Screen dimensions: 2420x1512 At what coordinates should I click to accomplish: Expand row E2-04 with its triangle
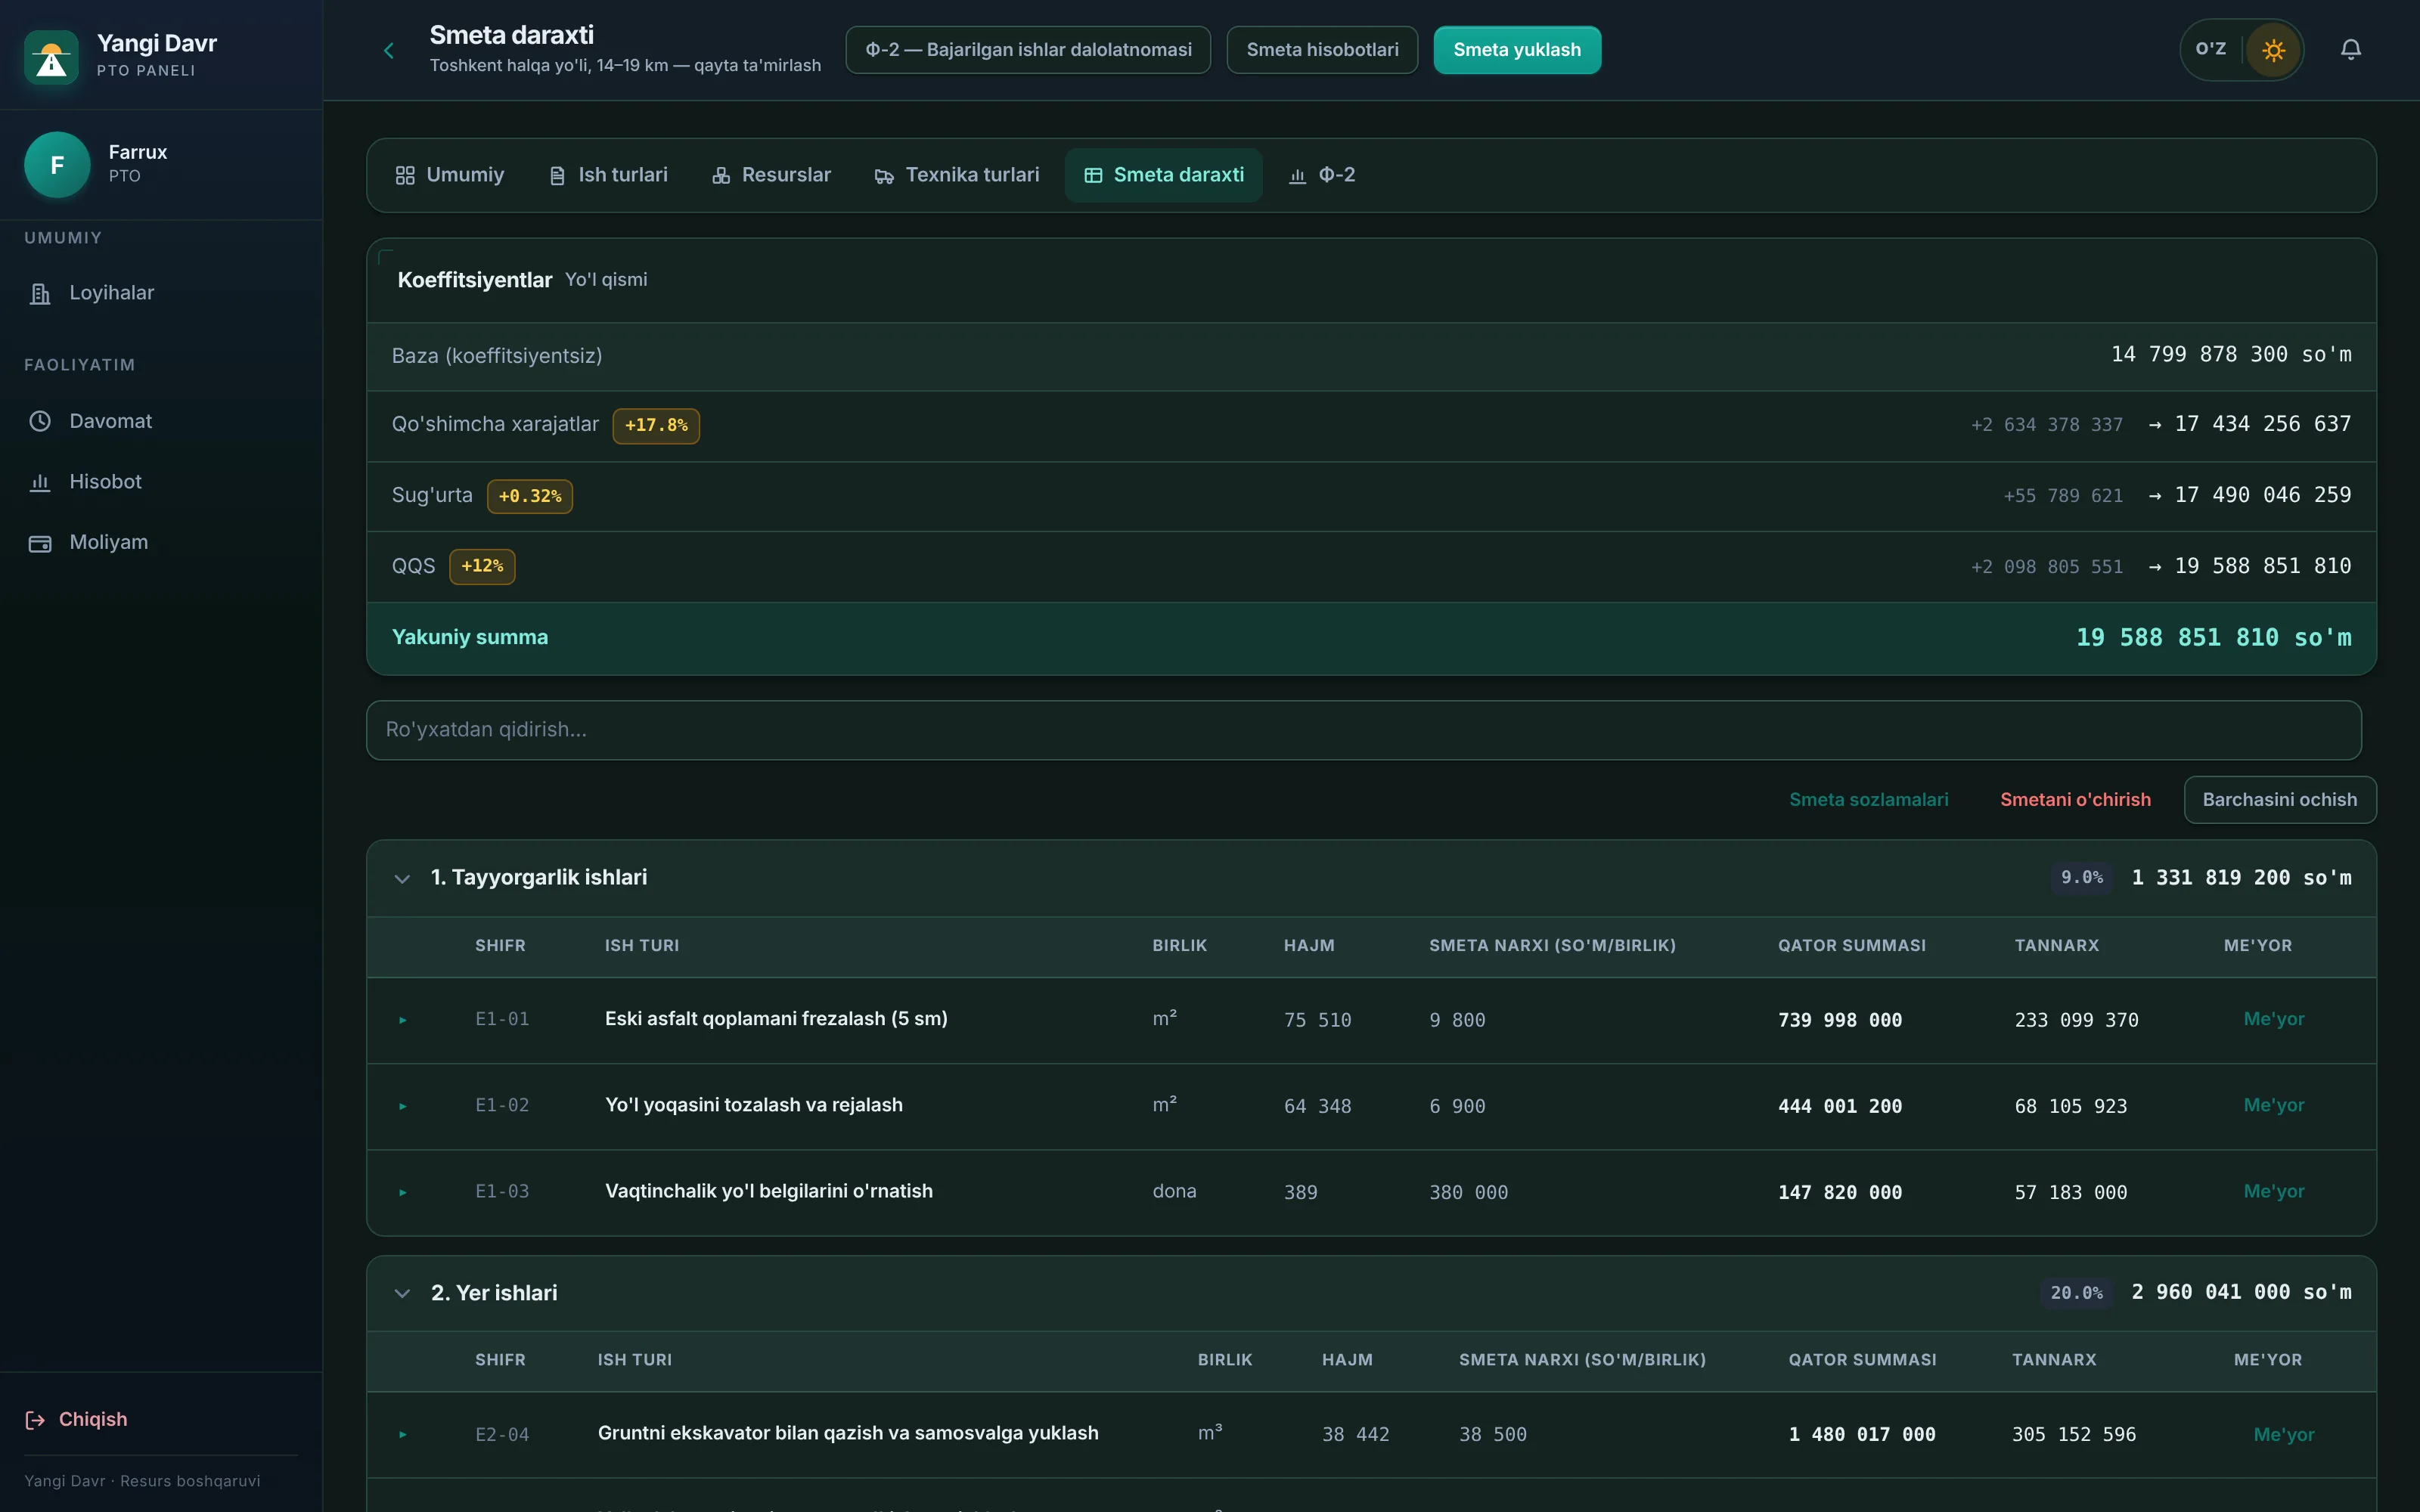click(x=403, y=1434)
